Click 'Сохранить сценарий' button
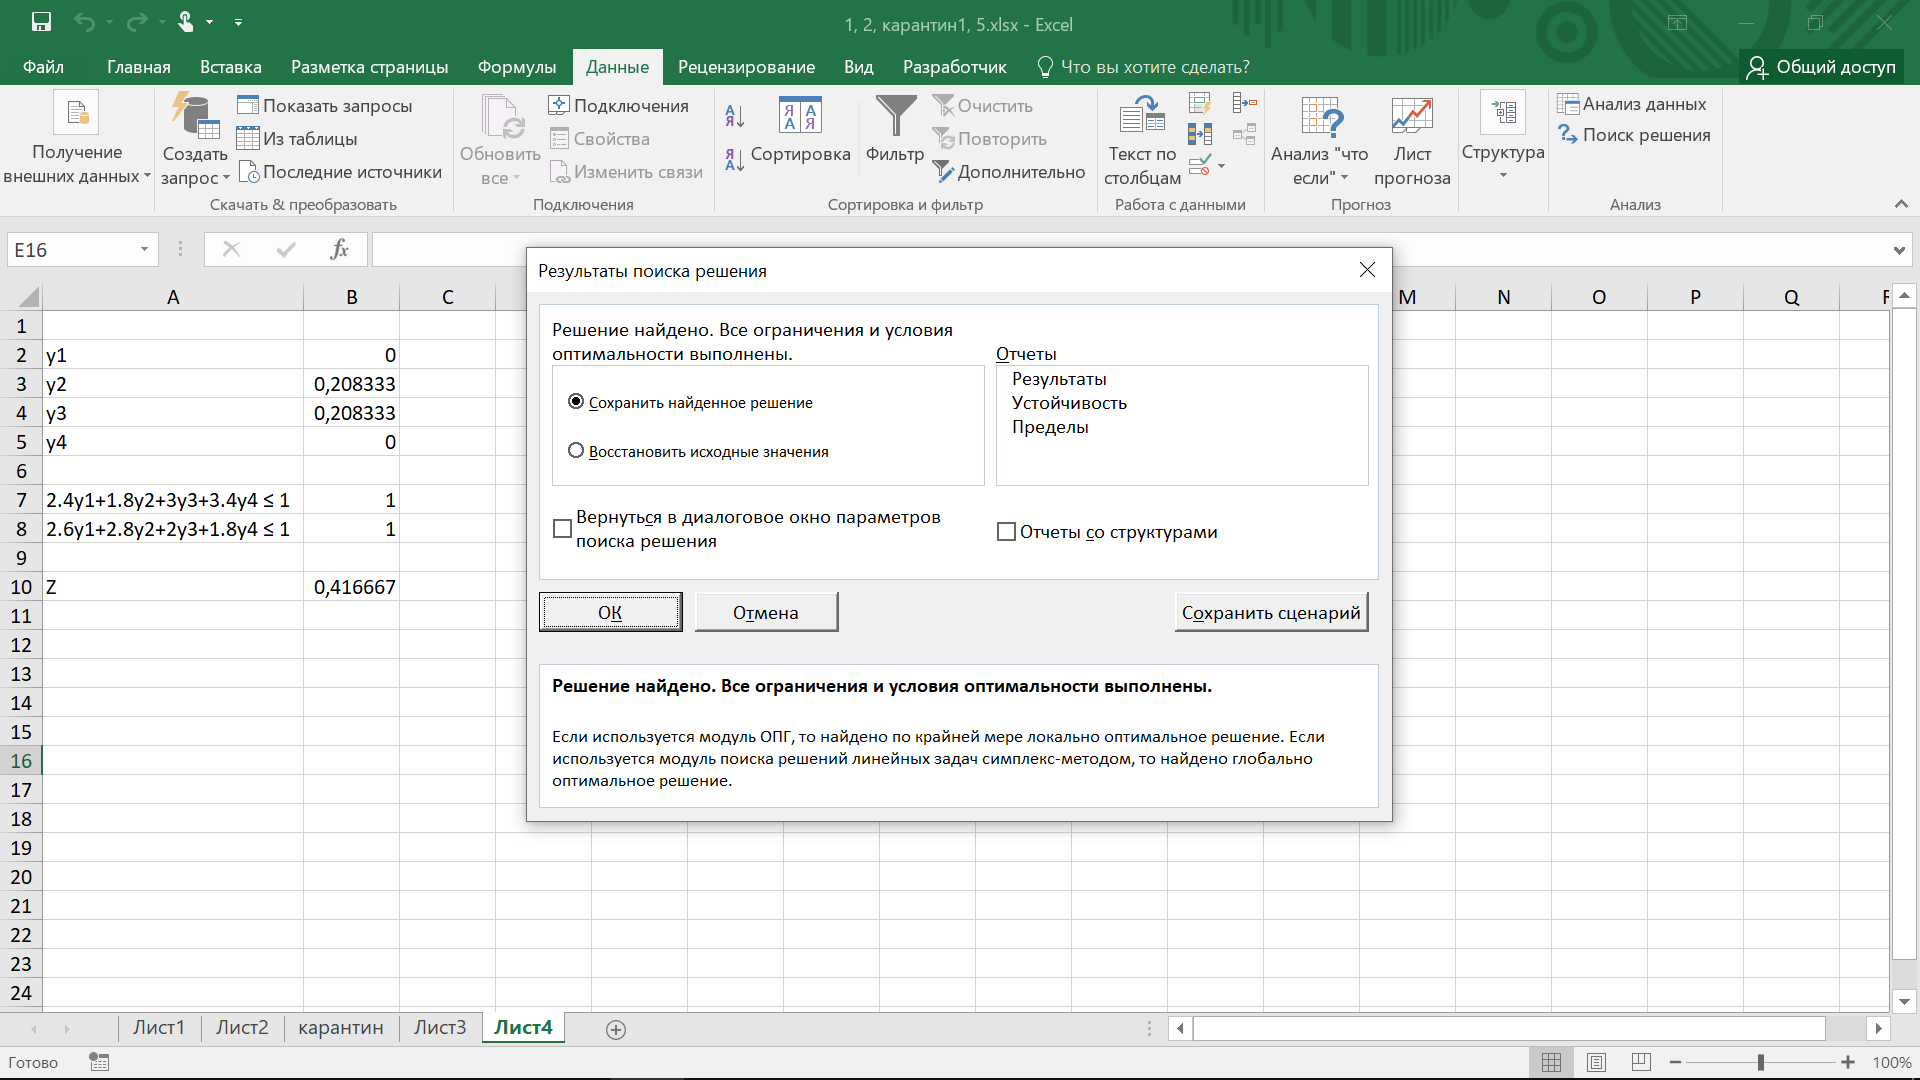 [x=1270, y=613]
